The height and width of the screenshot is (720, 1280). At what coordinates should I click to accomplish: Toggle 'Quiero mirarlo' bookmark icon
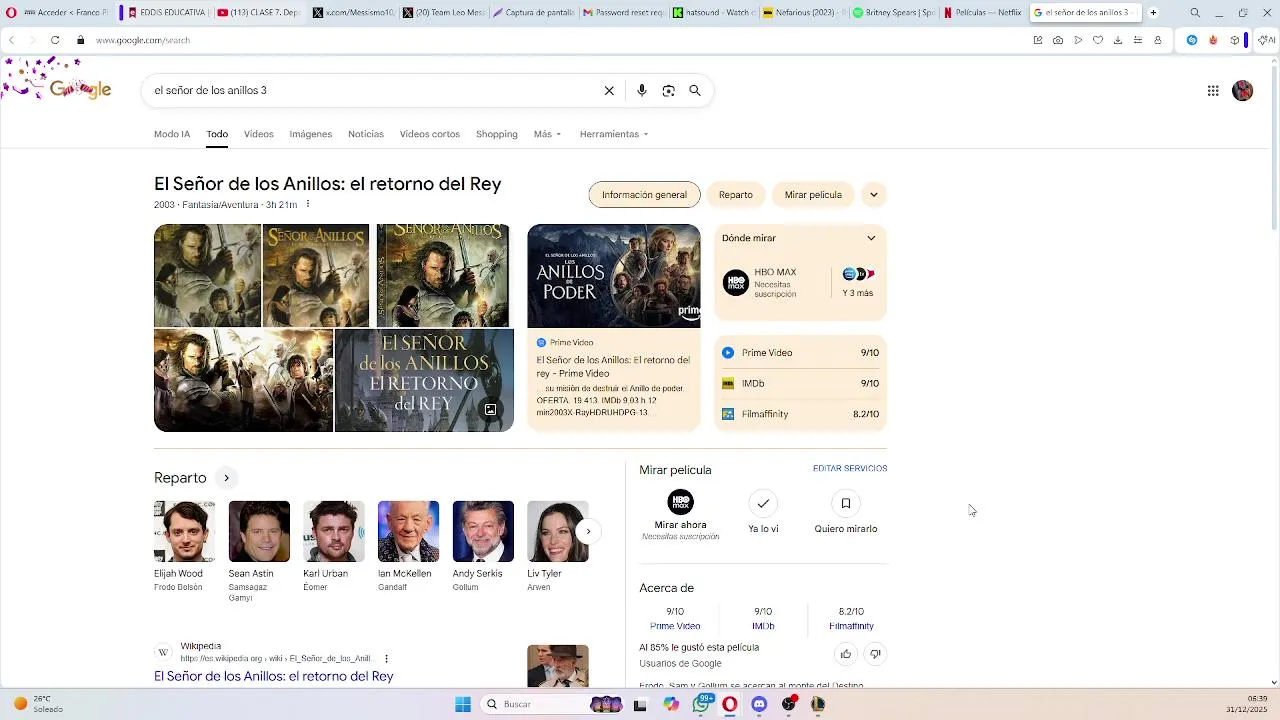(846, 503)
